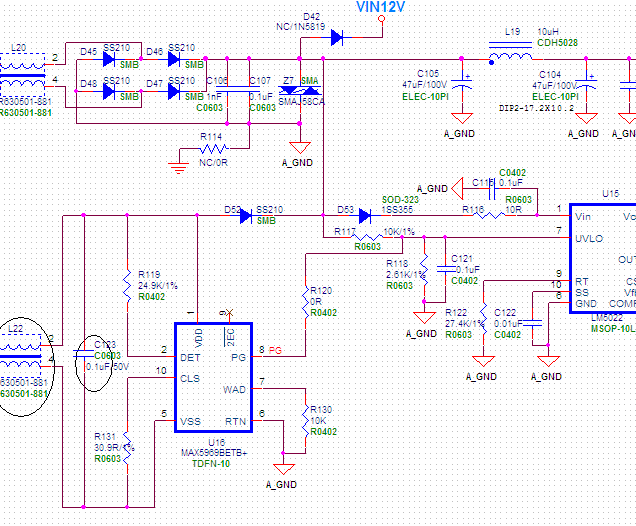Image resolution: width=636 pixels, height=526 pixels.
Task: Click the DIP2-17.2X10.2 footprint text
Action: click(536, 108)
